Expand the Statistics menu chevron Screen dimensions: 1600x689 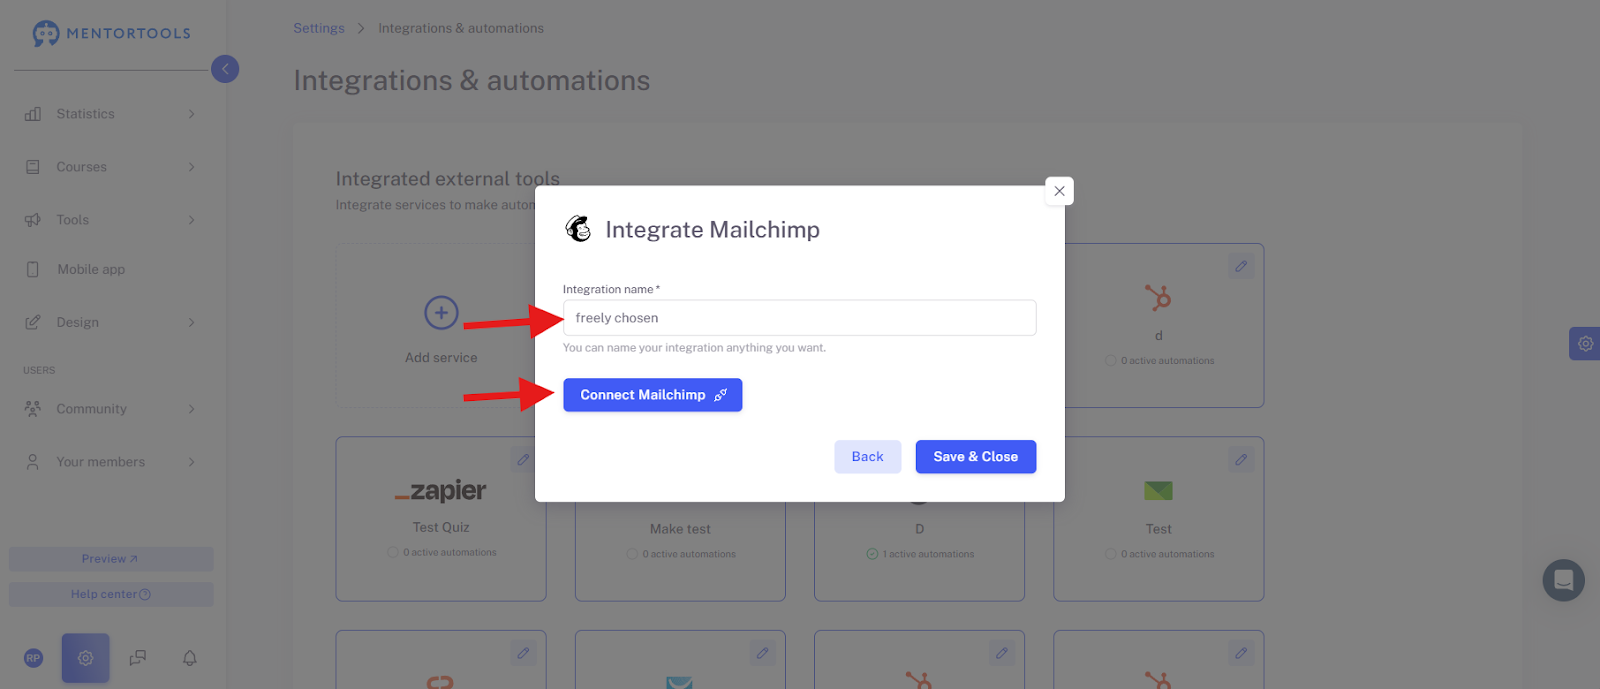pos(191,114)
